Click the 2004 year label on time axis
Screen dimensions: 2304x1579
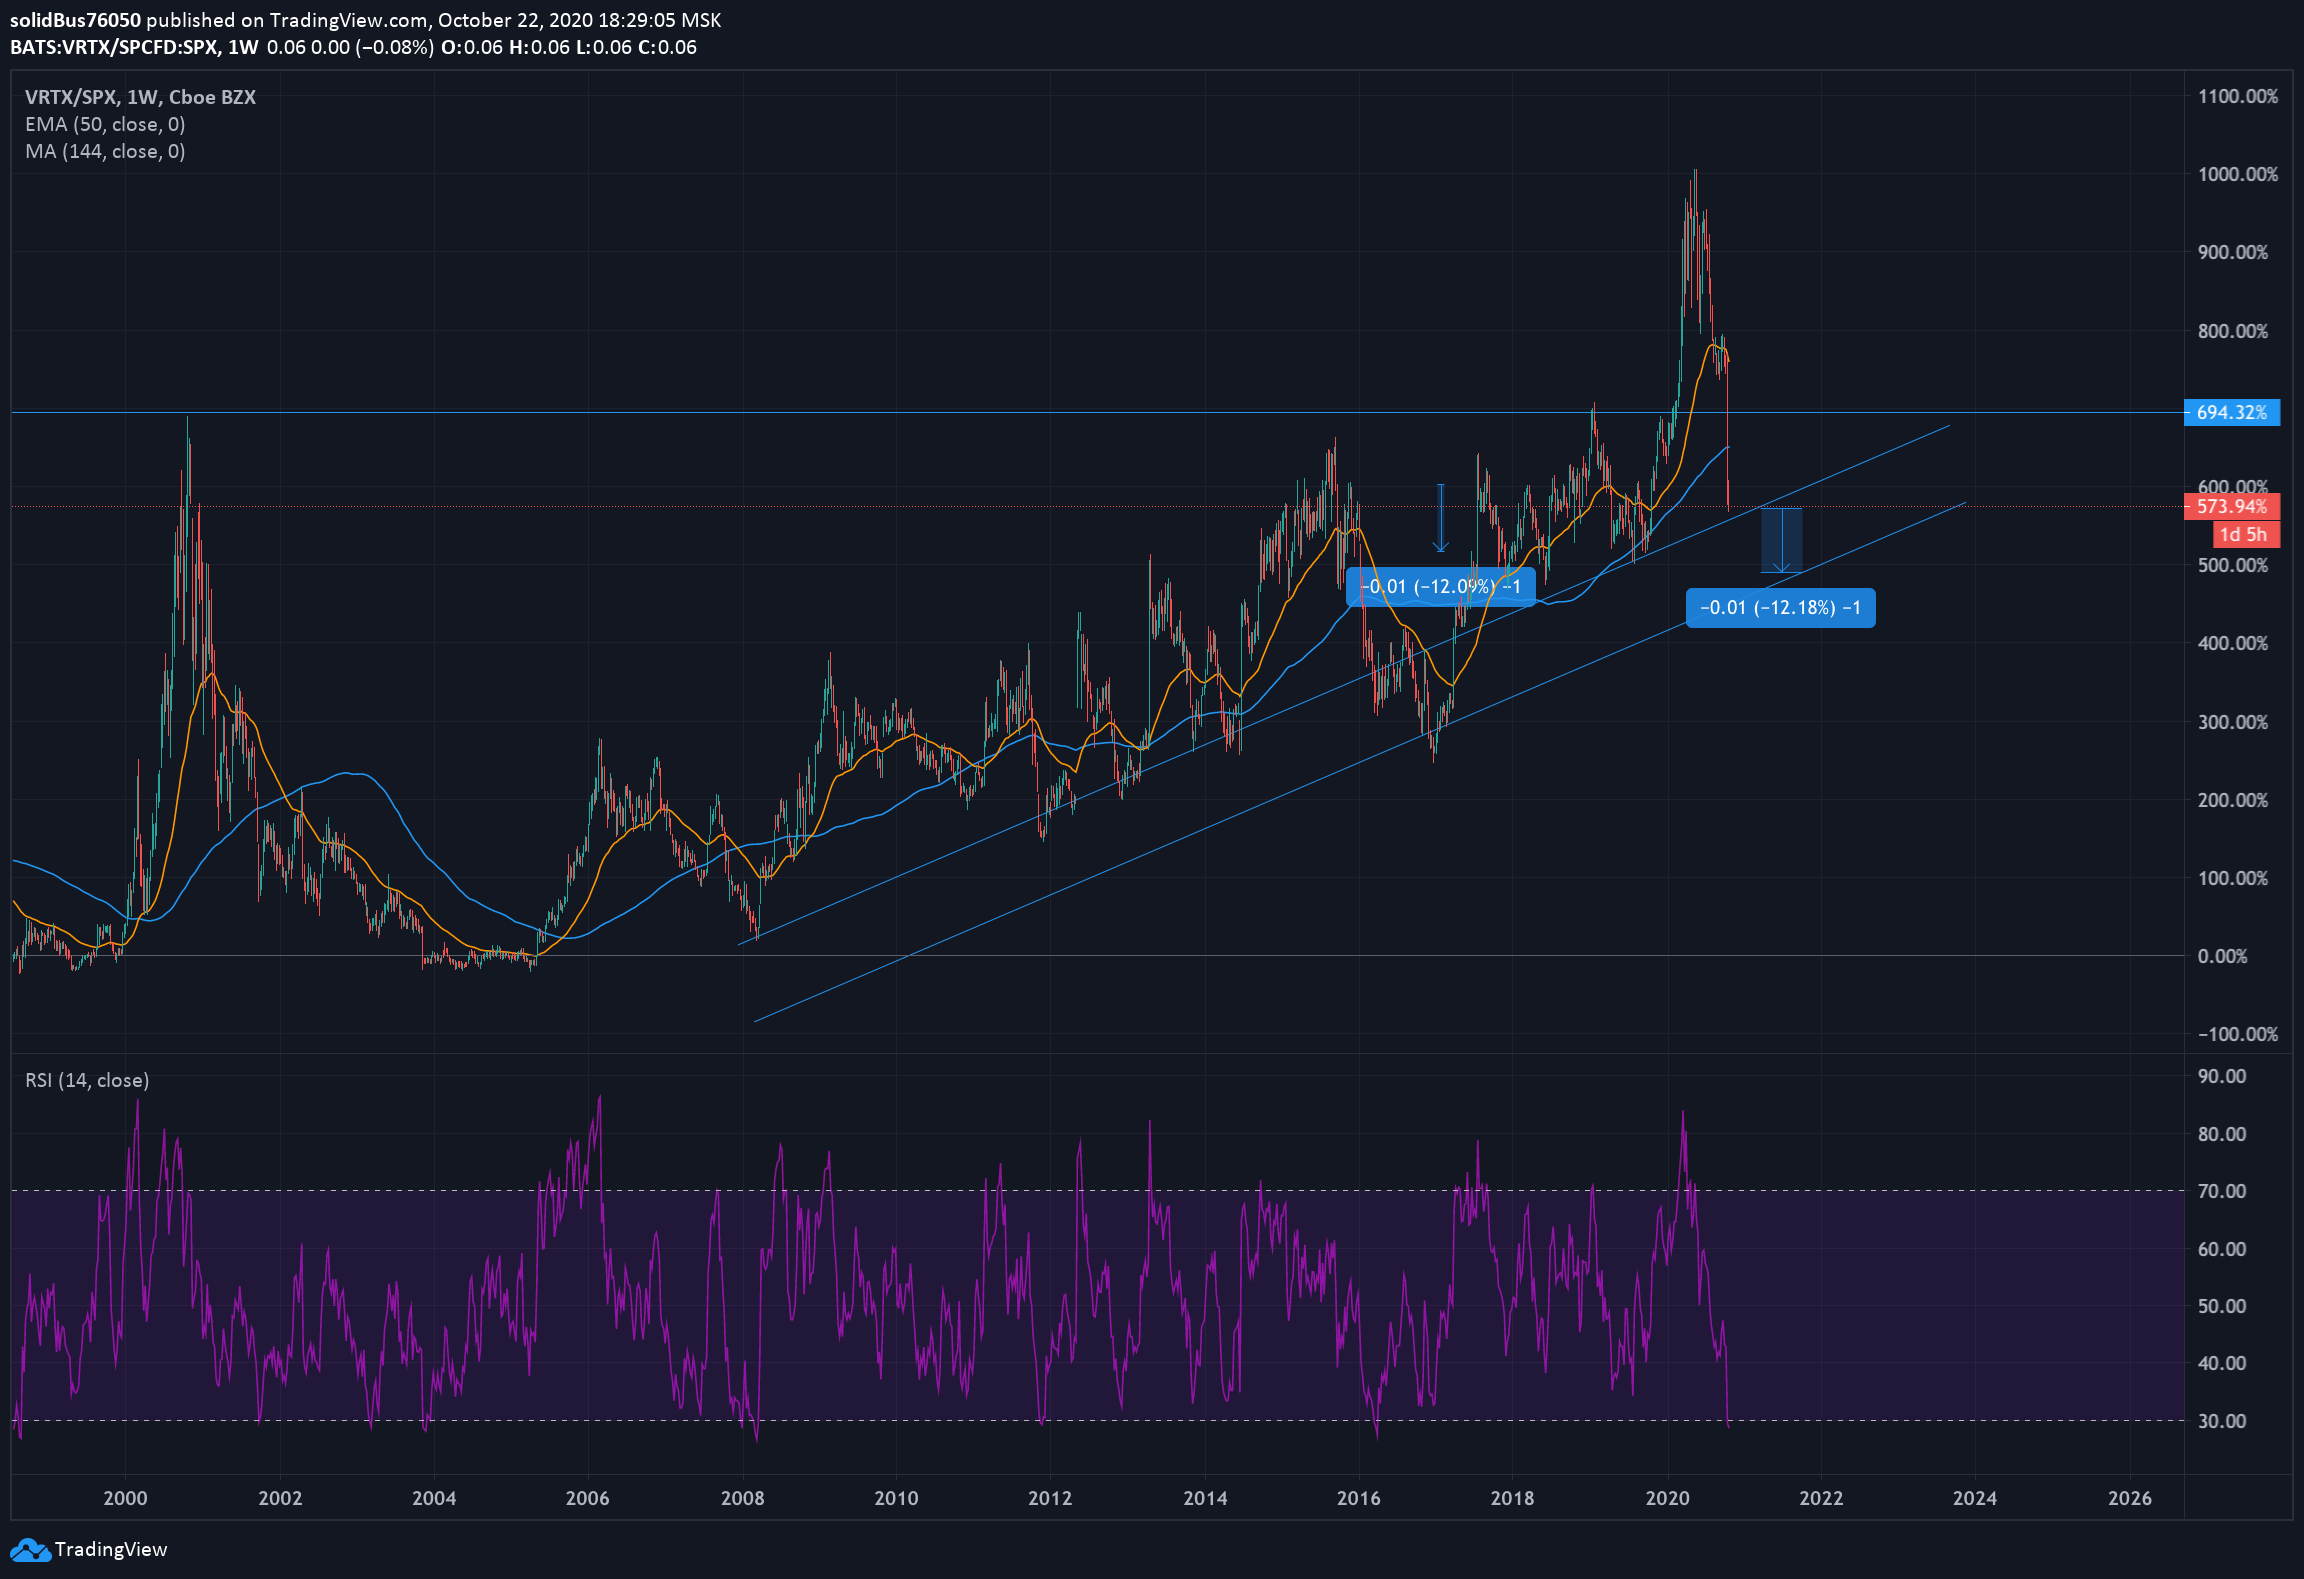[434, 1498]
